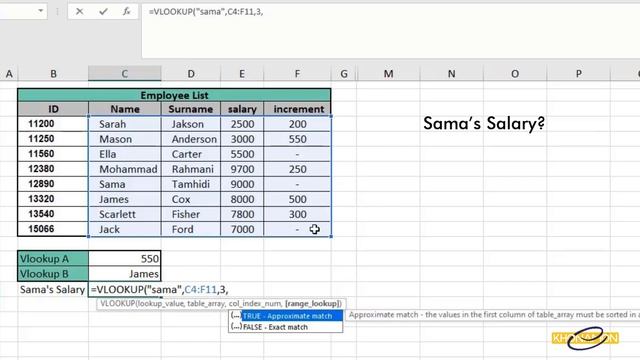Click ID cell 11200
Screen dimensions: 640x360
click(x=53, y=124)
